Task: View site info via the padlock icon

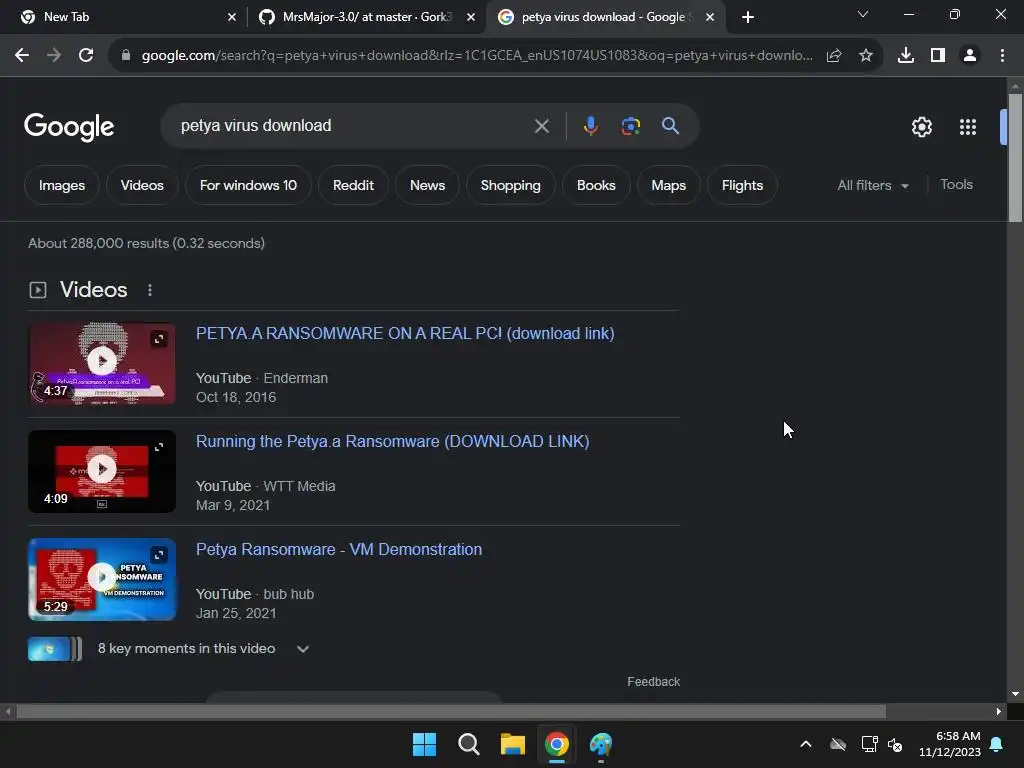Action: (x=126, y=56)
